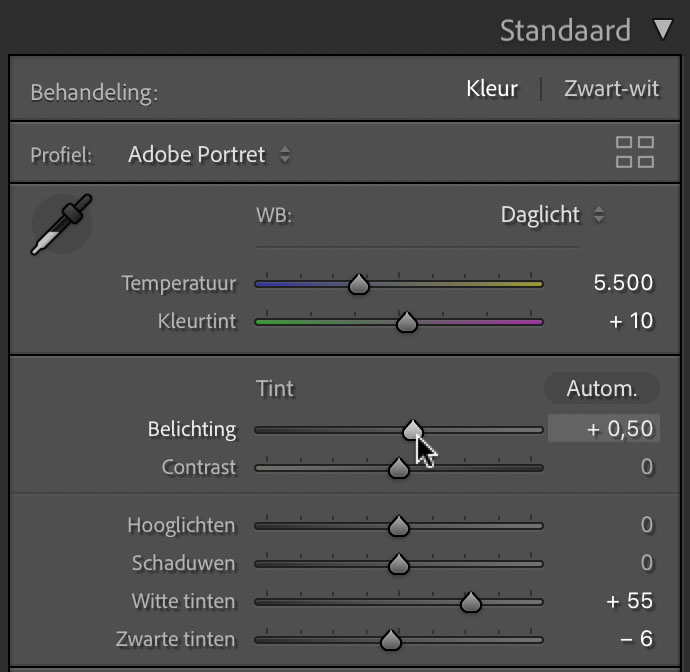The height and width of the screenshot is (672, 690).
Task: Click the Kleurtint slider handle
Action: click(x=406, y=322)
